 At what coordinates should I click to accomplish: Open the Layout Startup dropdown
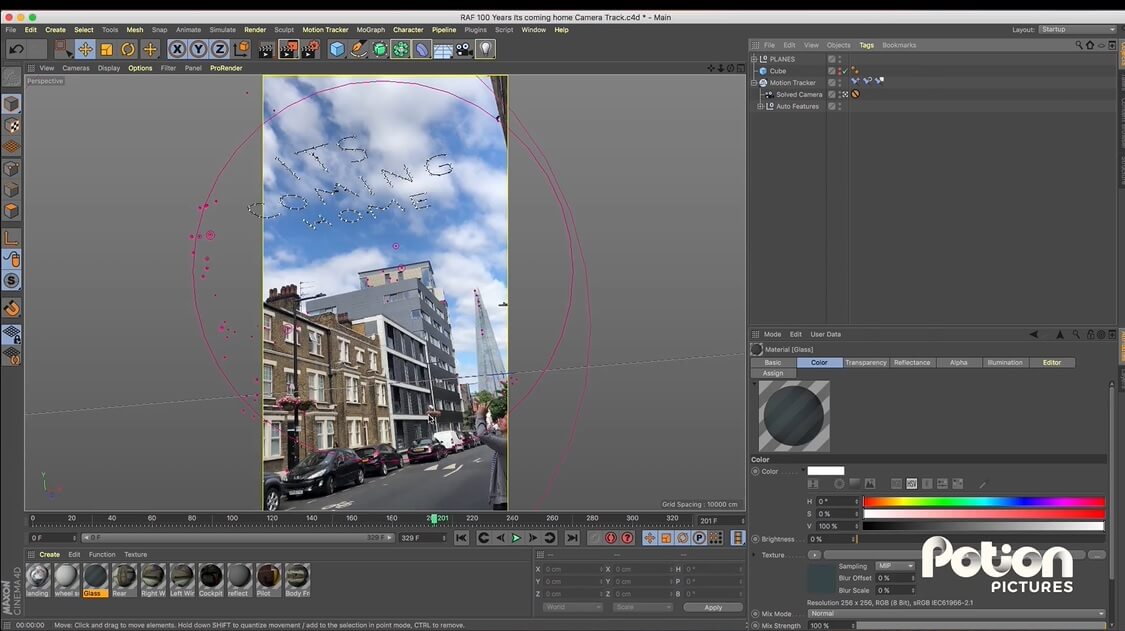tap(1077, 30)
